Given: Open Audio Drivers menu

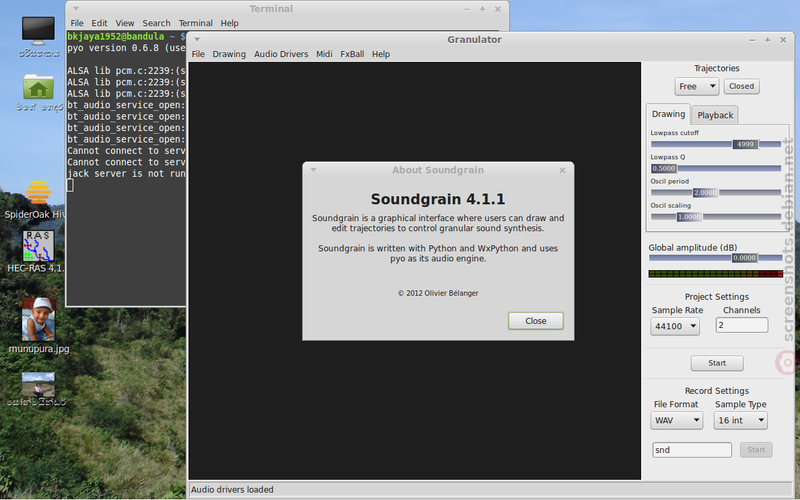Looking at the screenshot, I should coord(281,54).
